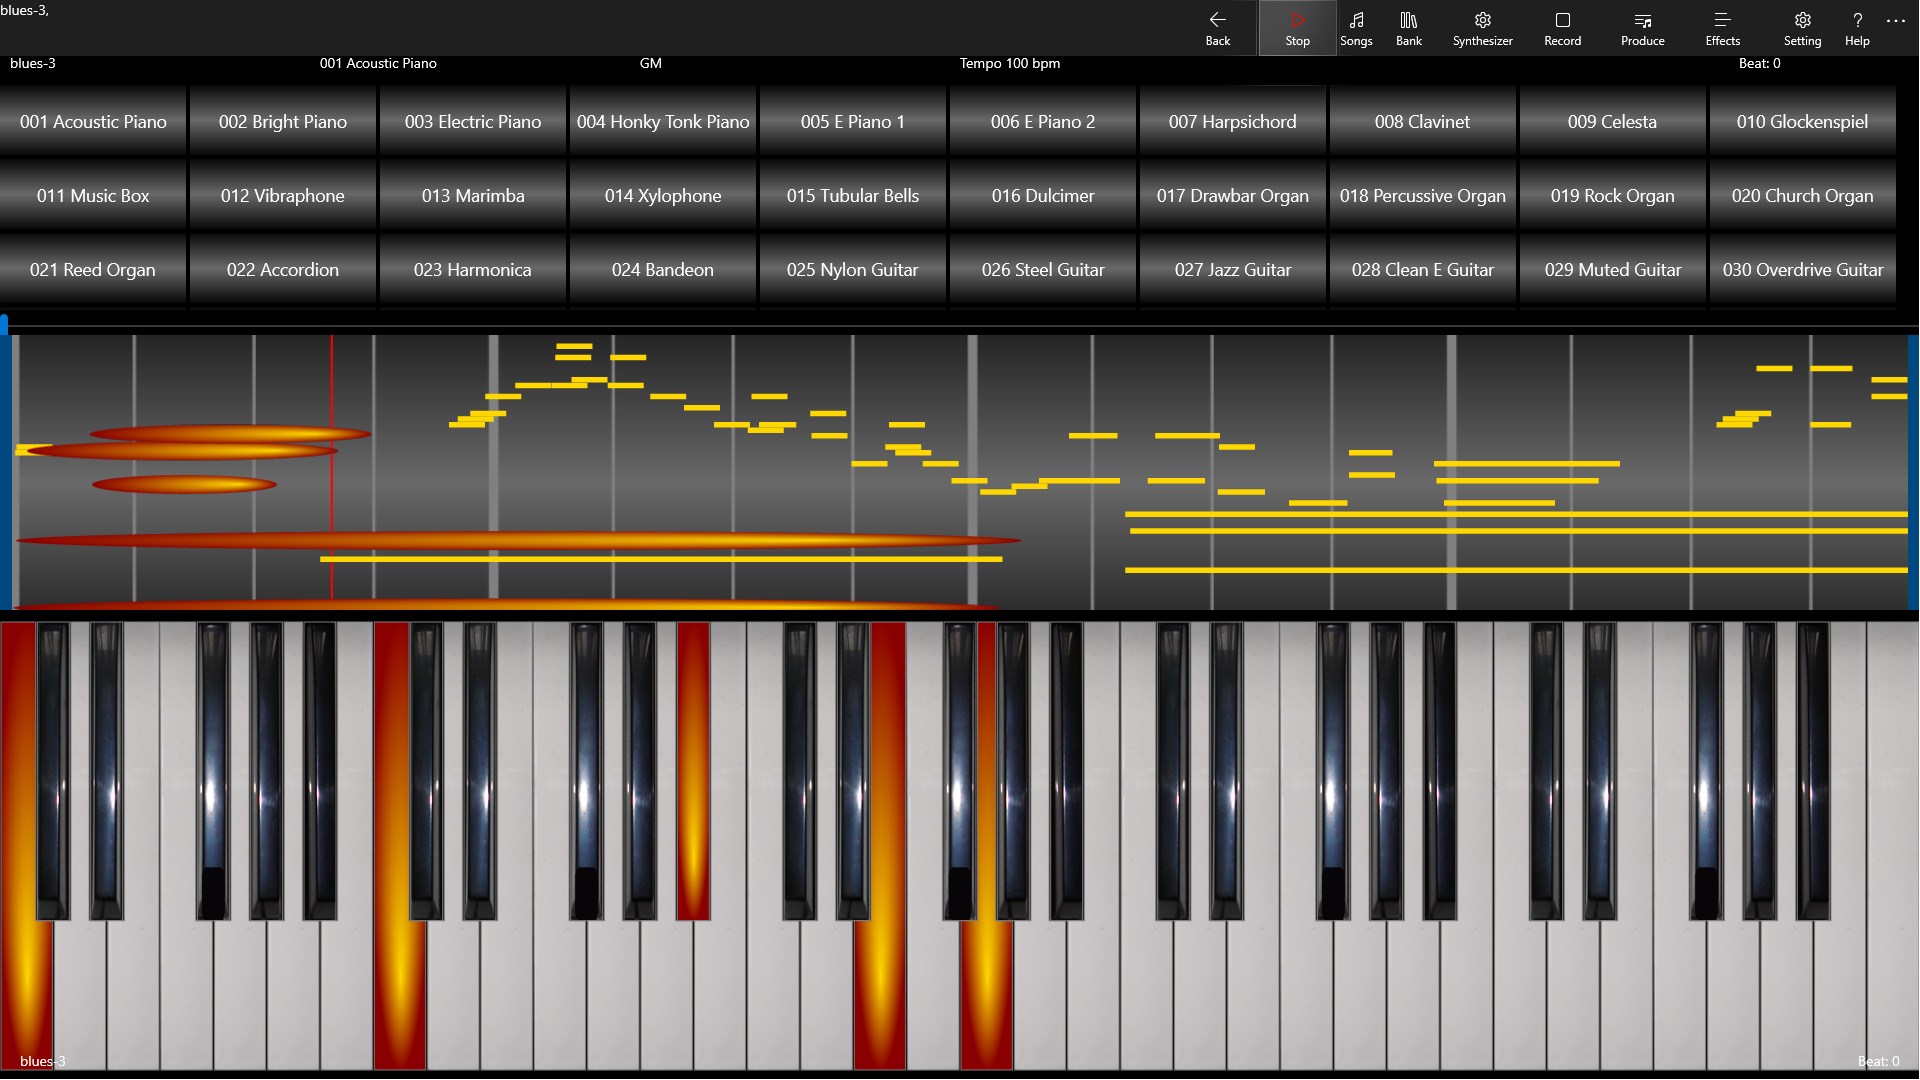Screen dimensions: 1920x1080
Task: Select the 023 Harmonica instrument
Action: click(472, 269)
